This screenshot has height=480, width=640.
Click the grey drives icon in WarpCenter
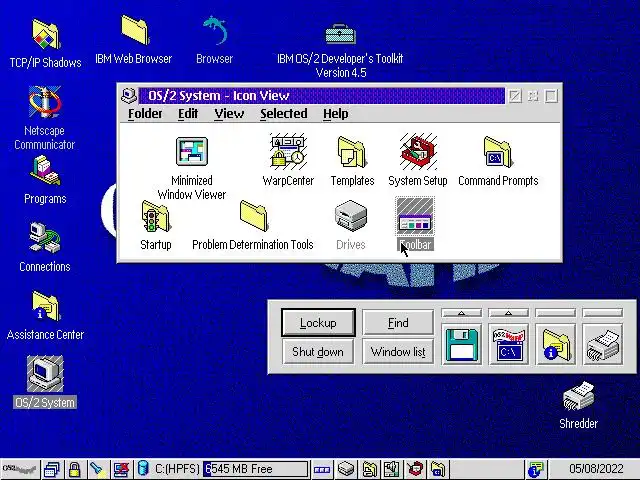pyautogui.click(x=346, y=469)
